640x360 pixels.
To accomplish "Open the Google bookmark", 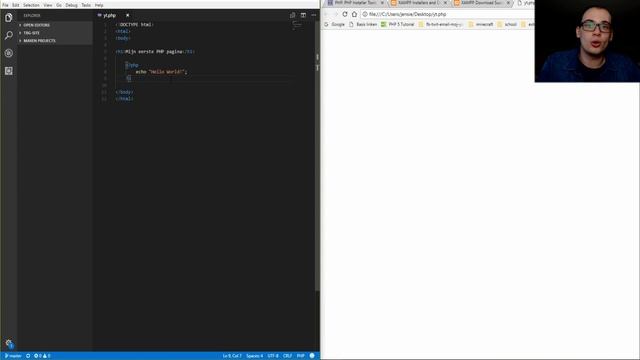I will pyautogui.click(x=334, y=24).
